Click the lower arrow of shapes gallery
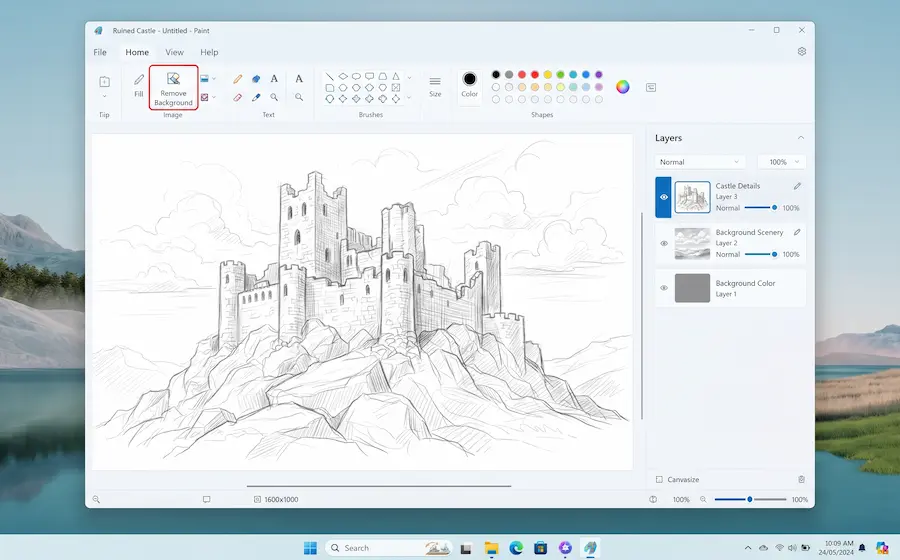The width and height of the screenshot is (900, 560). pyautogui.click(x=409, y=98)
